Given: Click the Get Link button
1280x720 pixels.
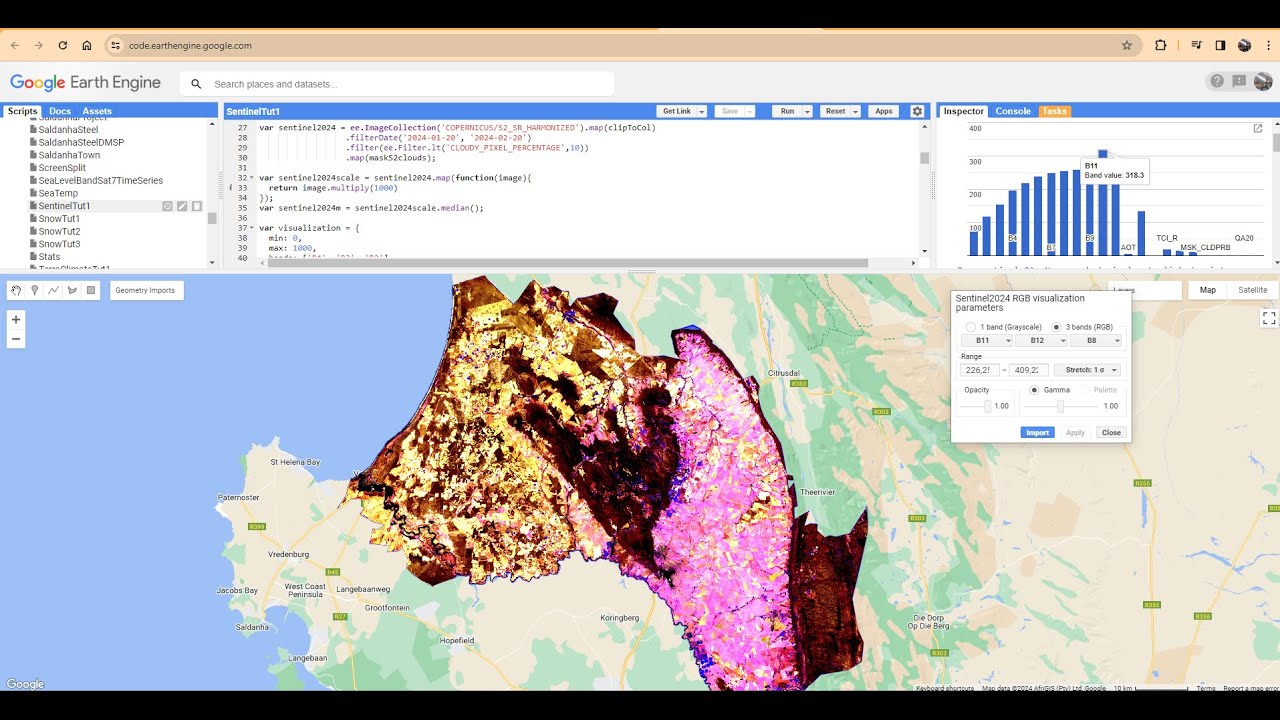Looking at the screenshot, I should point(677,111).
